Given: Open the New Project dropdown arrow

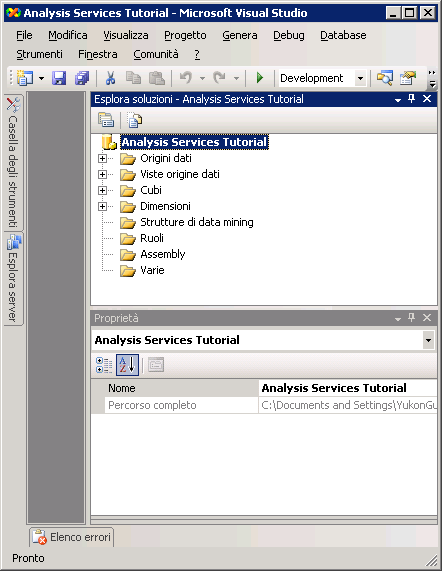Looking at the screenshot, I should click(42, 78).
